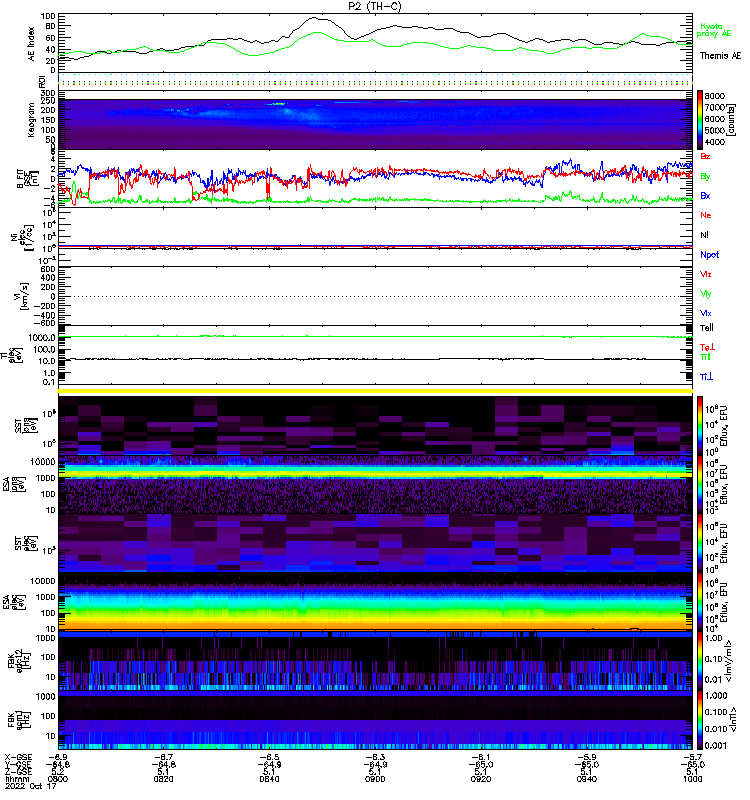Click the ESA ion Eflux color bar
This screenshot has width=750, height=800.
click(700, 484)
